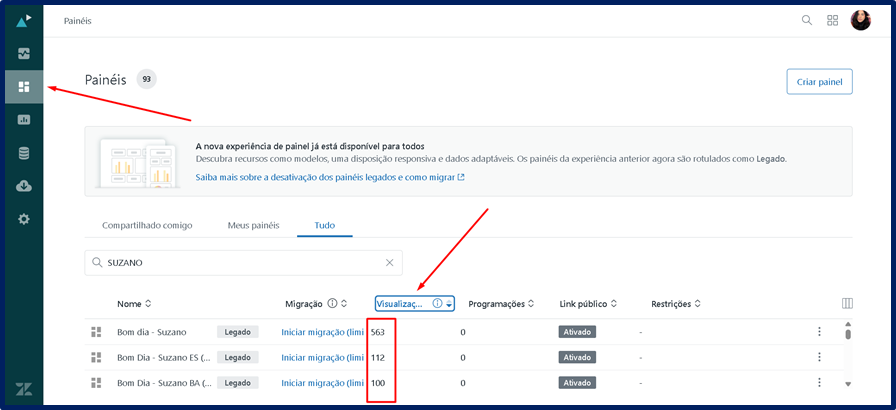
Task: Clear the SUZANO search with the X icon
Action: pos(390,263)
